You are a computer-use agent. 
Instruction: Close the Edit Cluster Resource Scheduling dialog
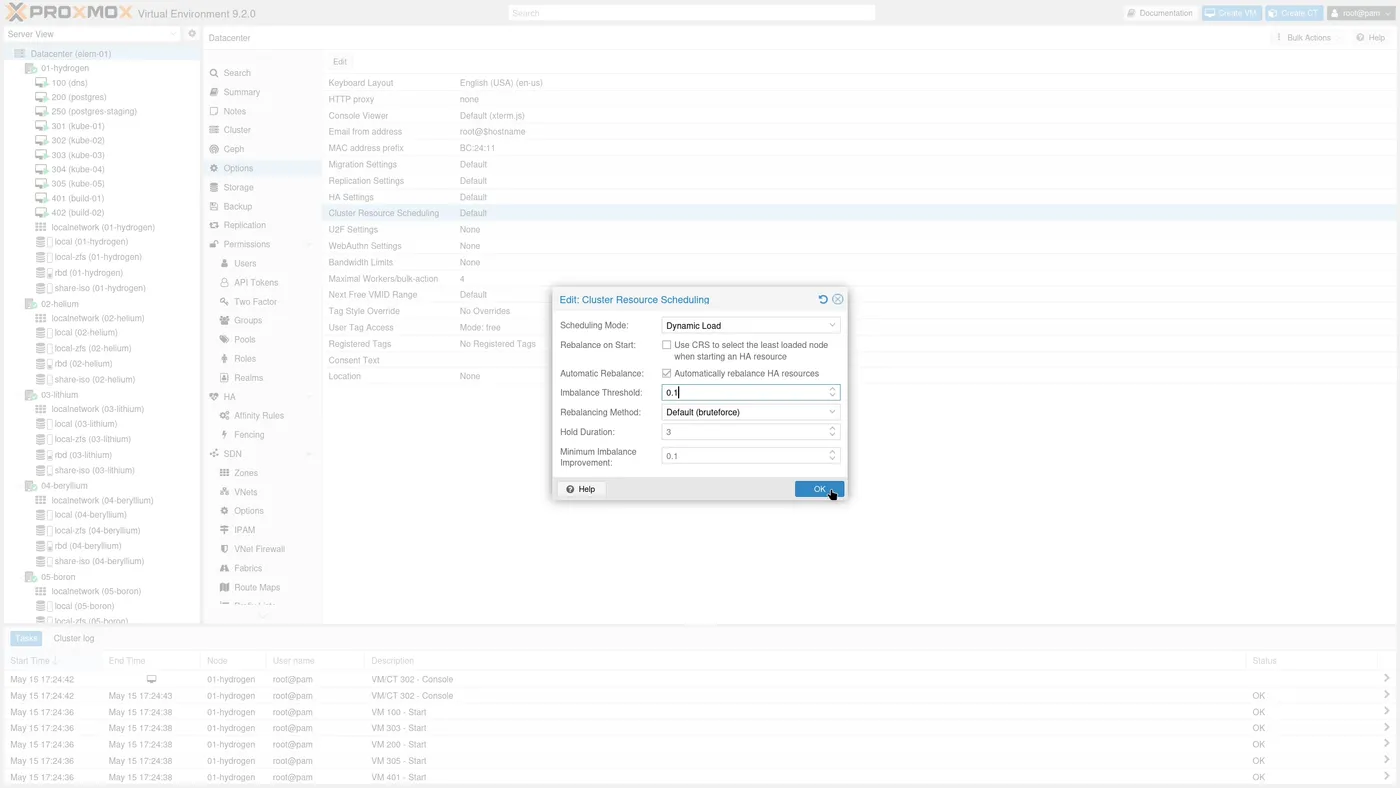838,299
